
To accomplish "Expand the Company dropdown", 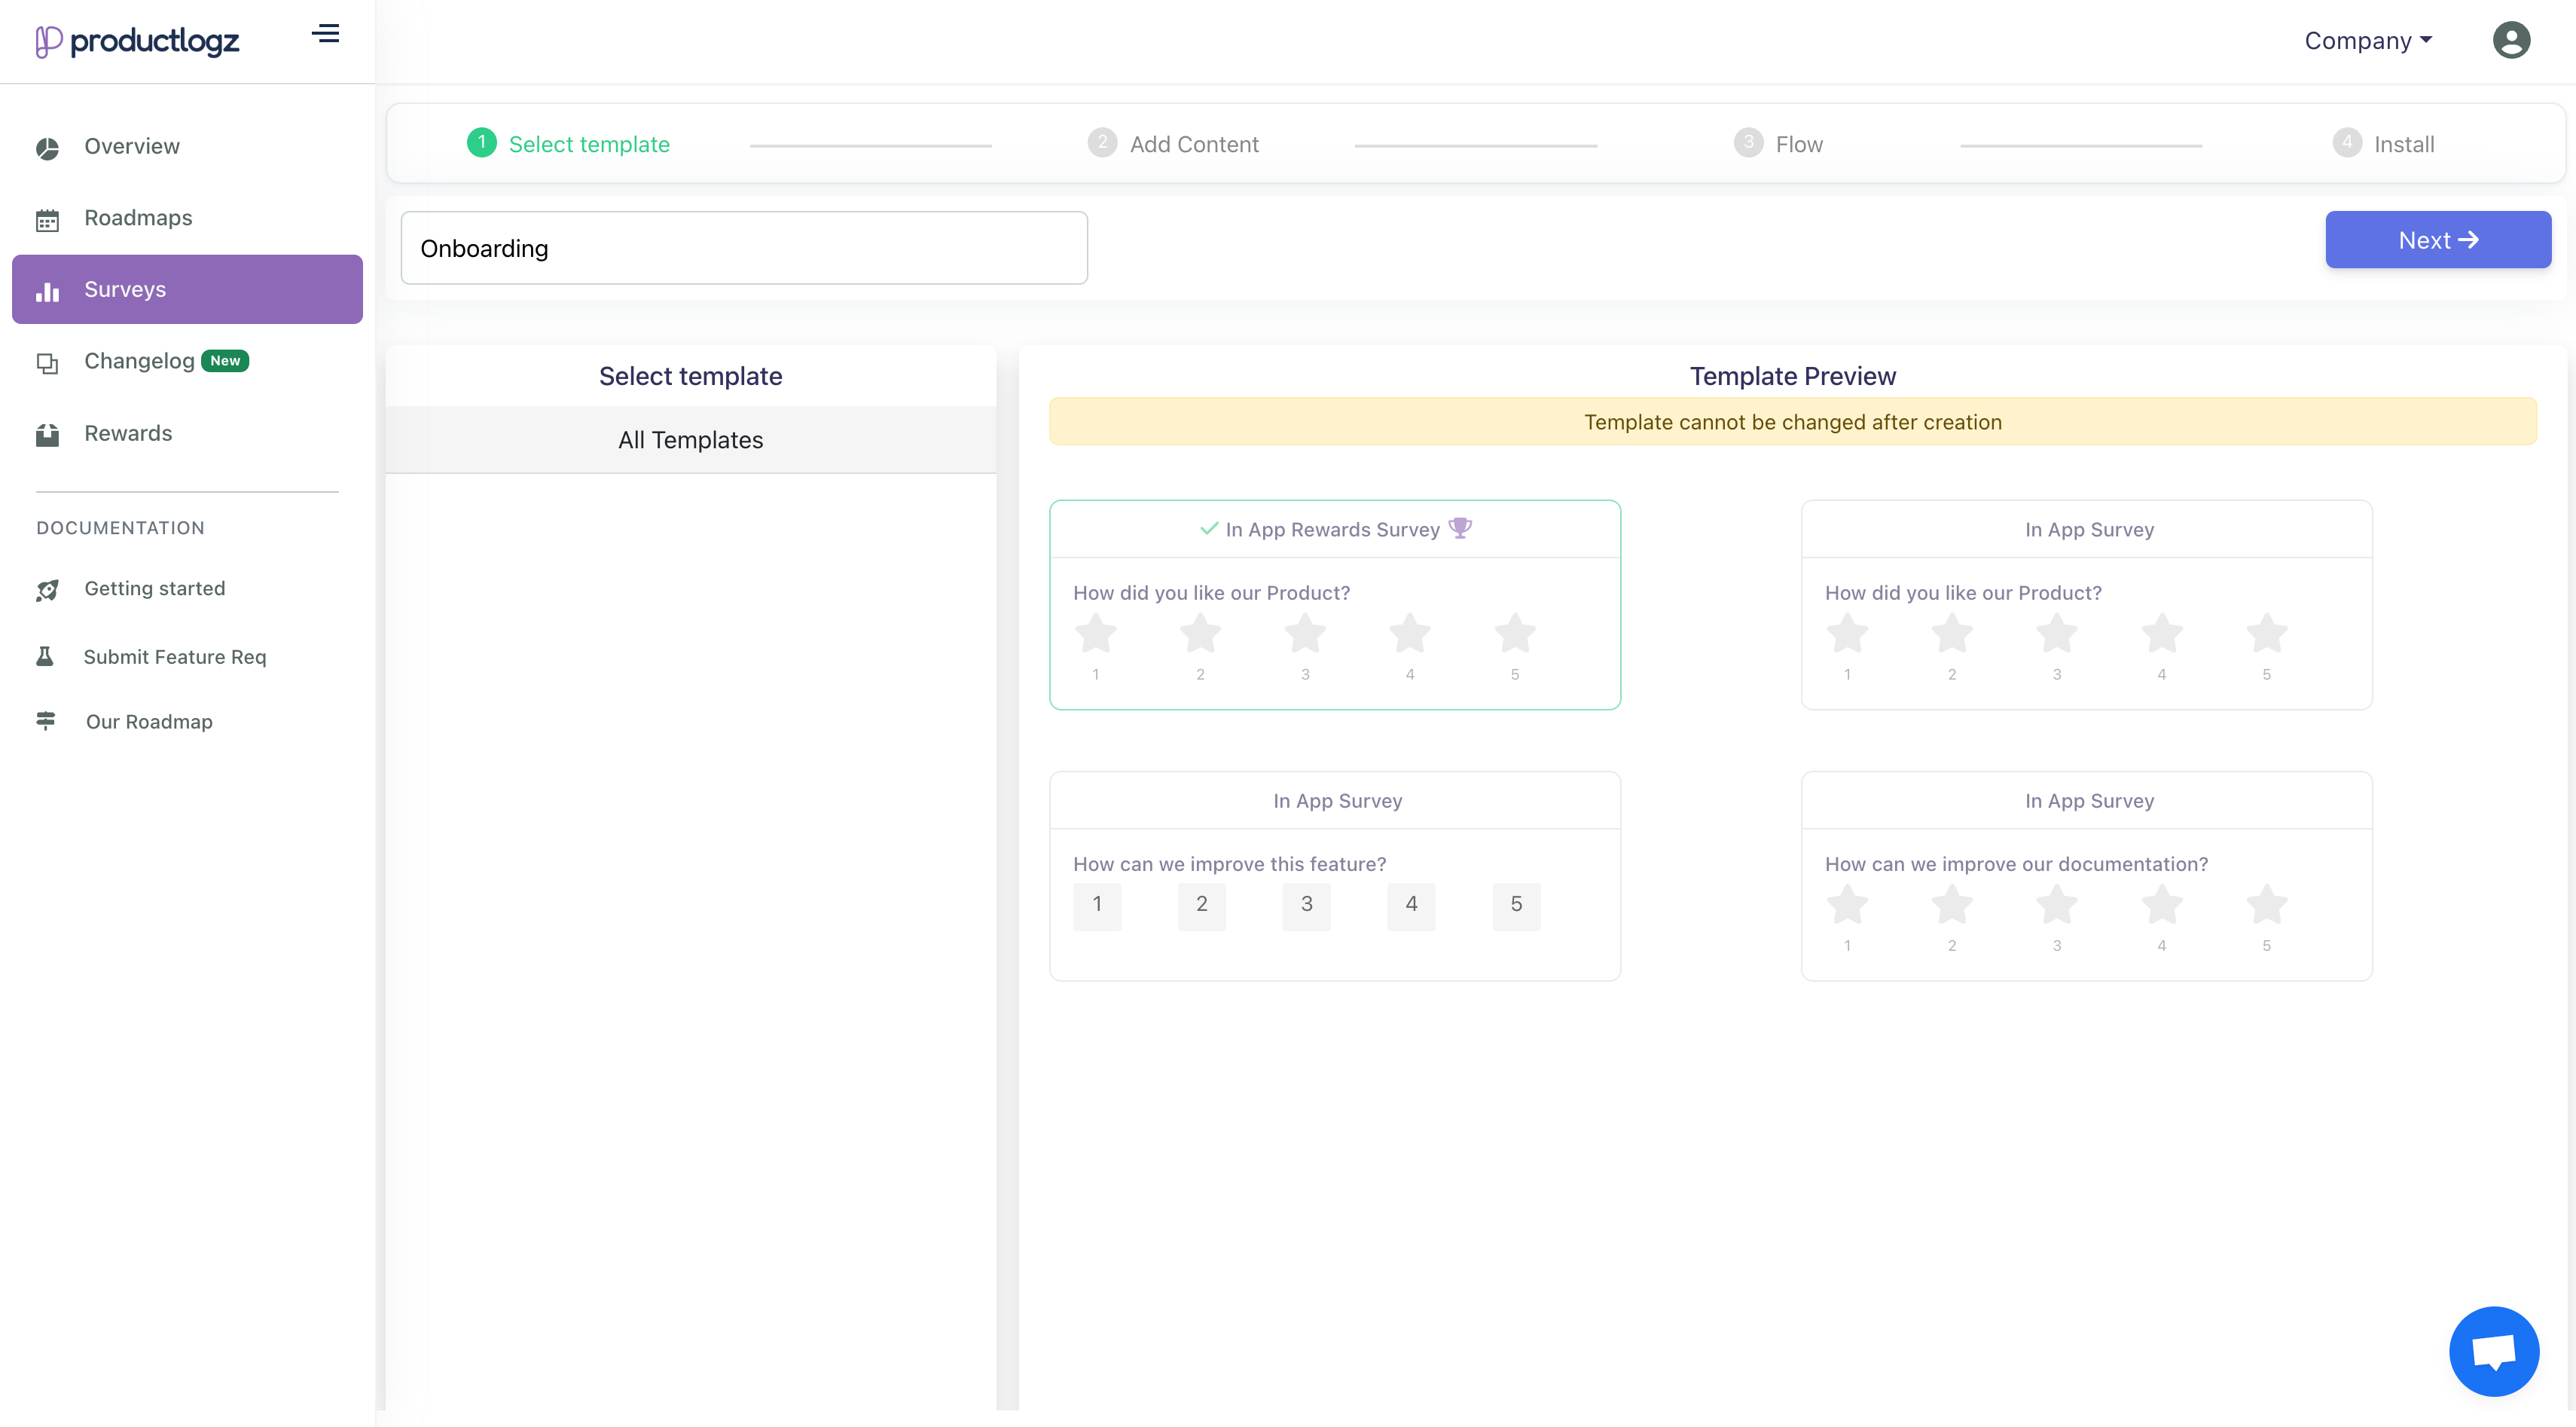I will 2367,41.
